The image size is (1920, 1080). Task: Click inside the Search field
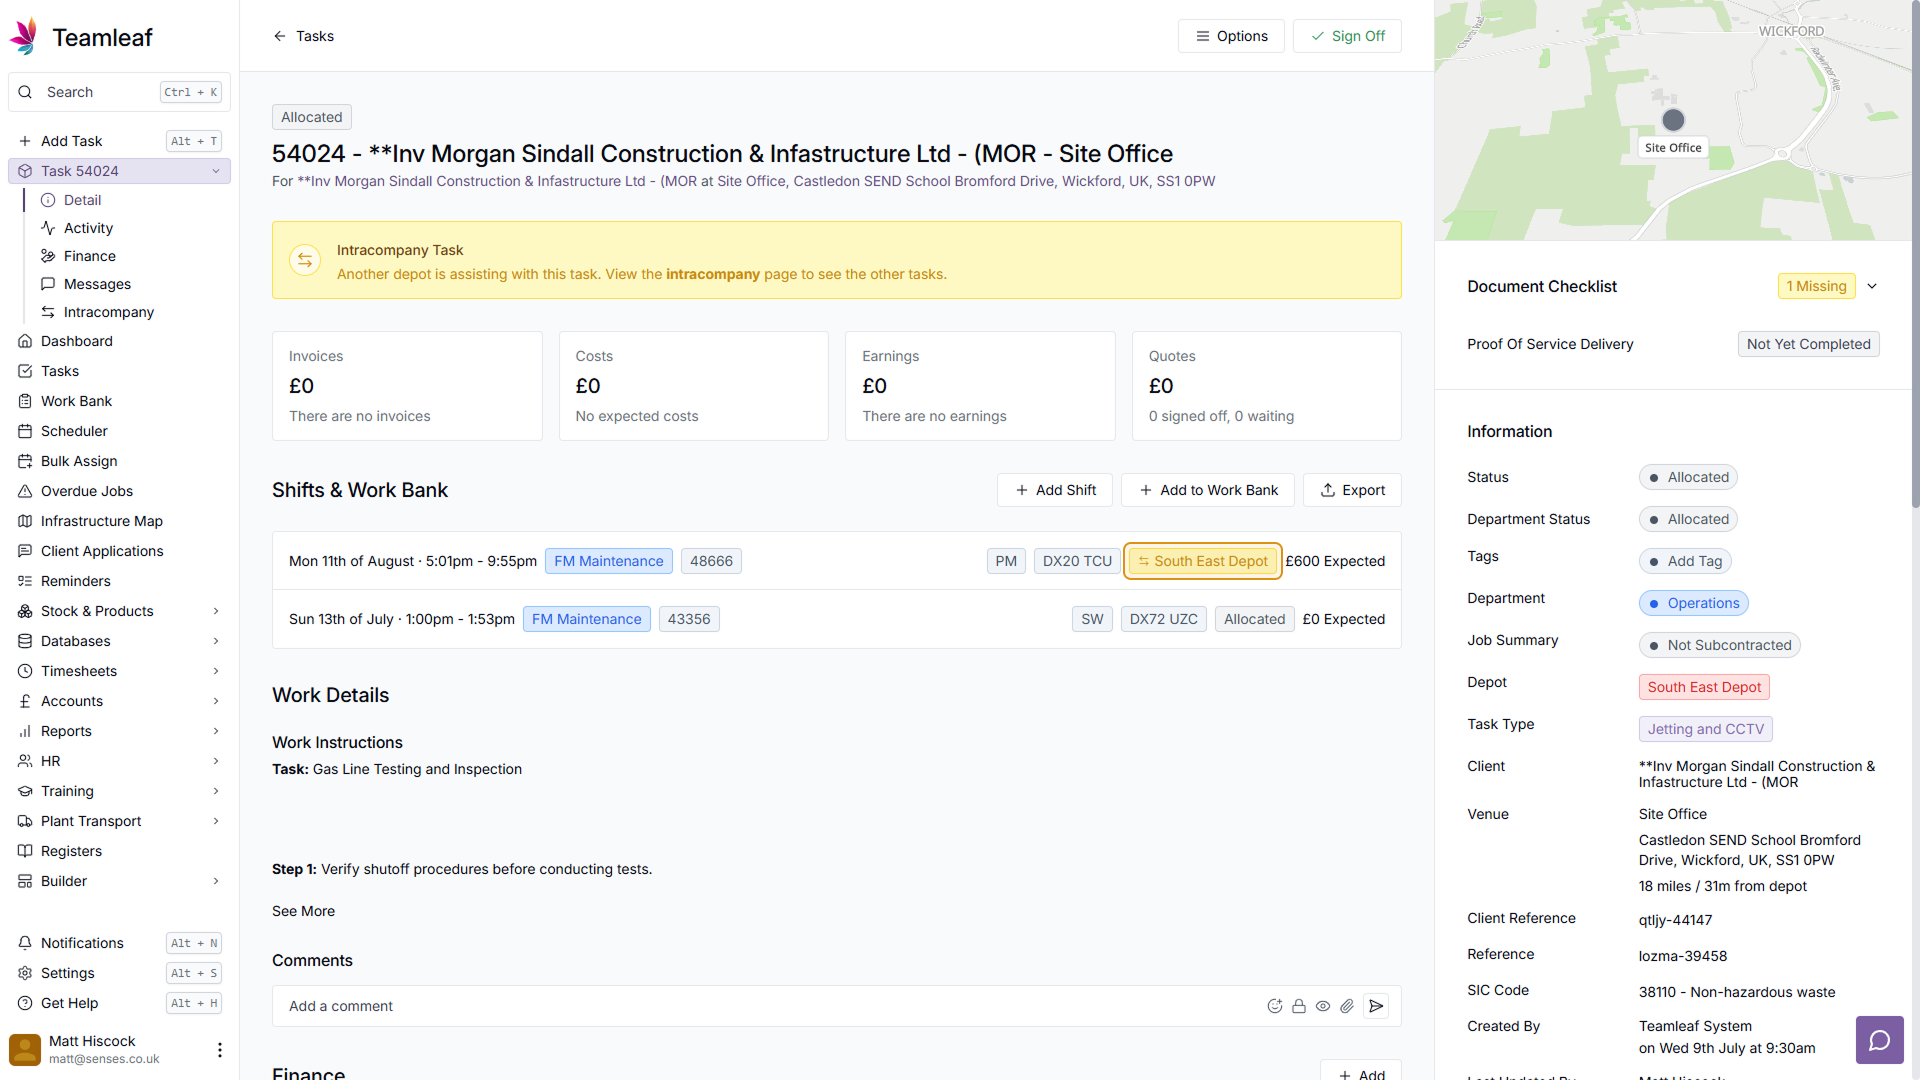click(x=119, y=92)
